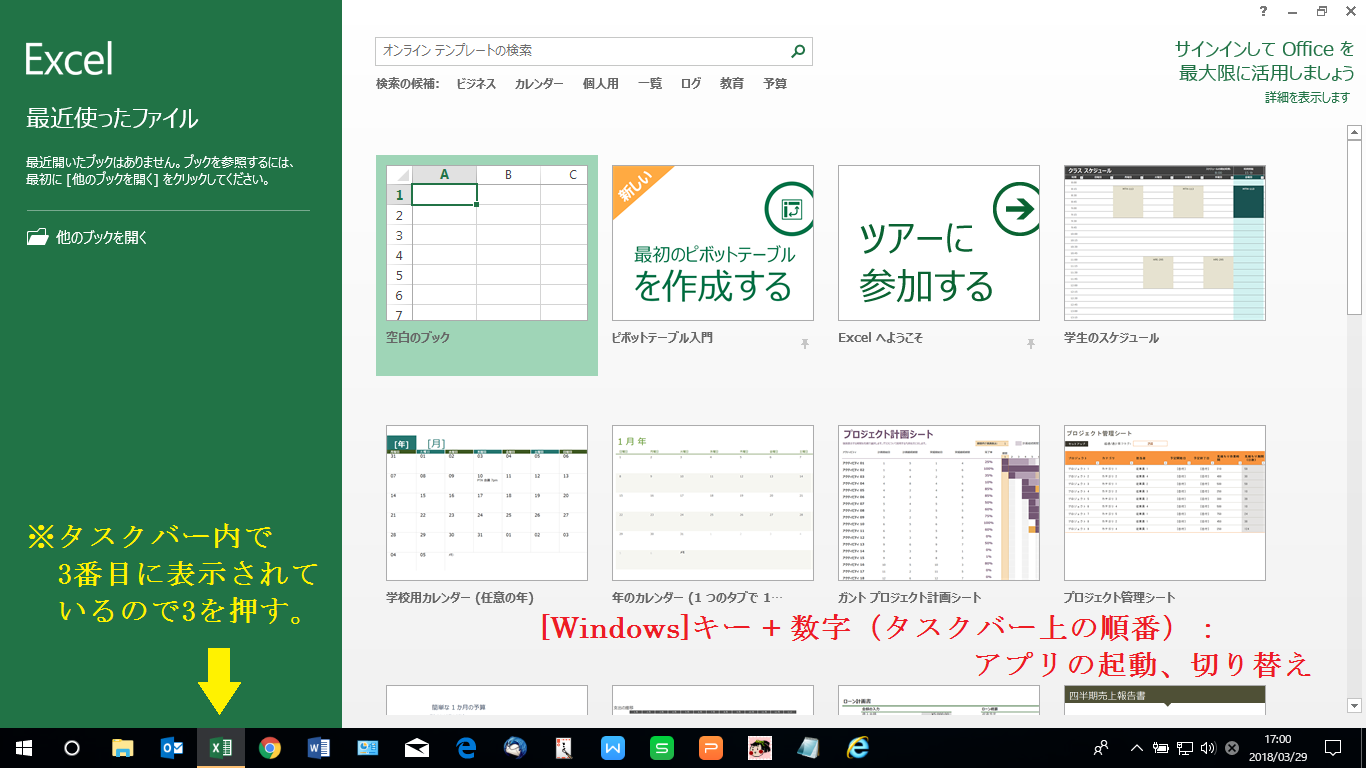
Task: Select the 個人用 suggested search
Action: coord(601,84)
